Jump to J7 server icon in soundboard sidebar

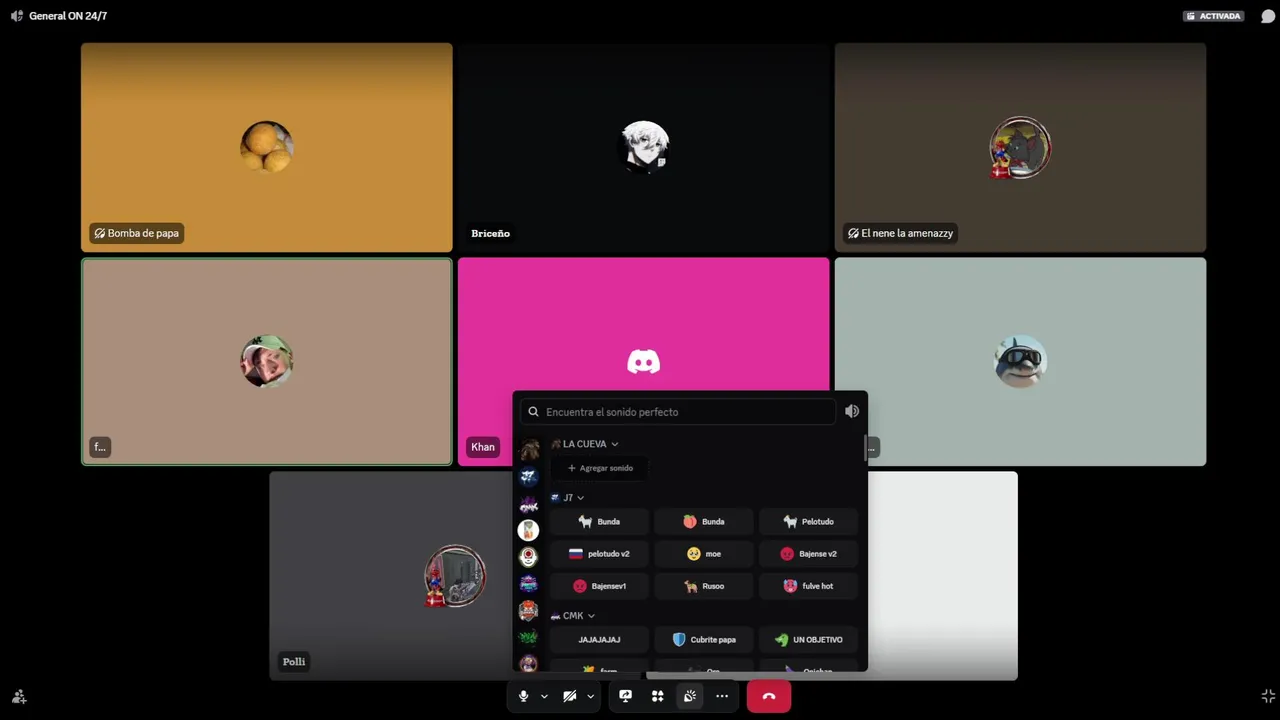point(529,476)
